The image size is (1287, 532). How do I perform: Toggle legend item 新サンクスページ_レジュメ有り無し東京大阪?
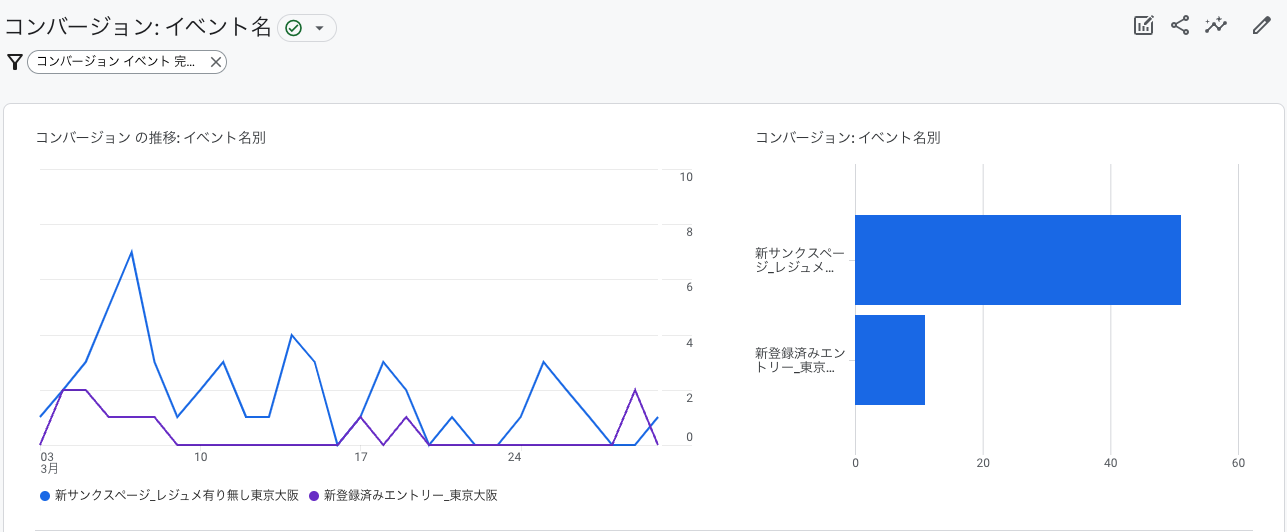[169, 495]
